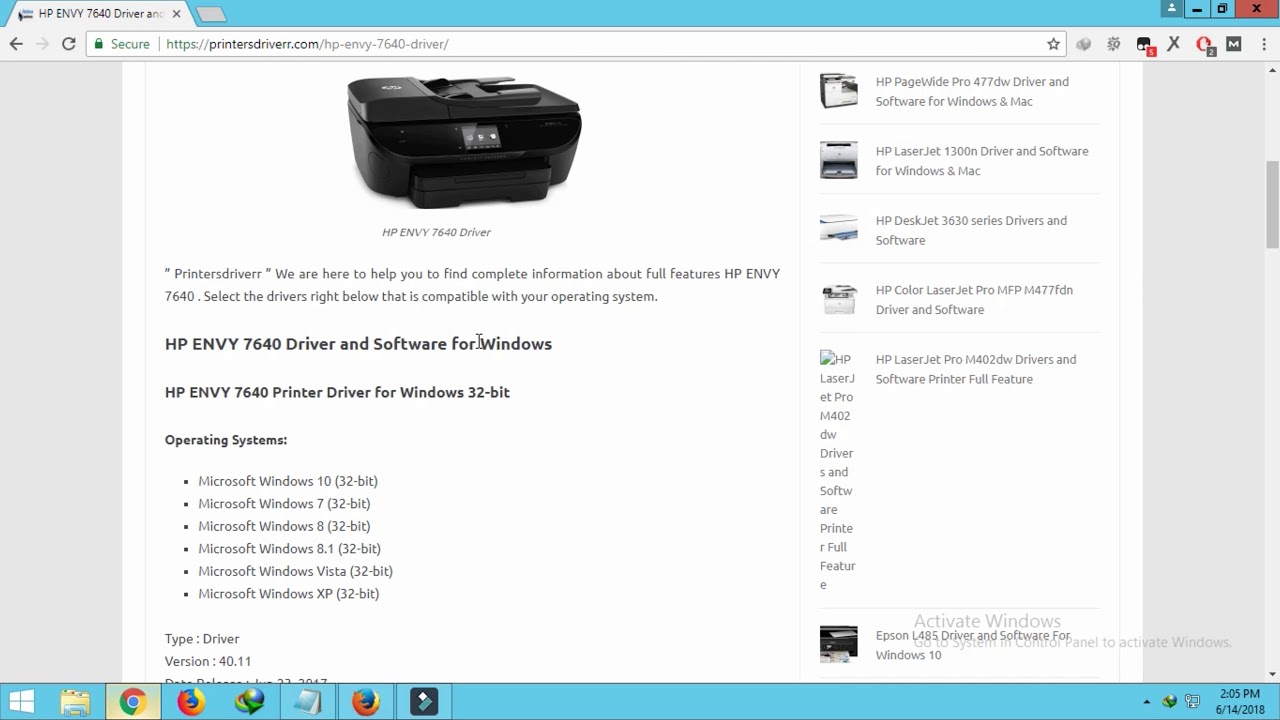The width and height of the screenshot is (1280, 720).
Task: Open the taskbar clock showing 2:05 PM
Action: tap(1240, 702)
